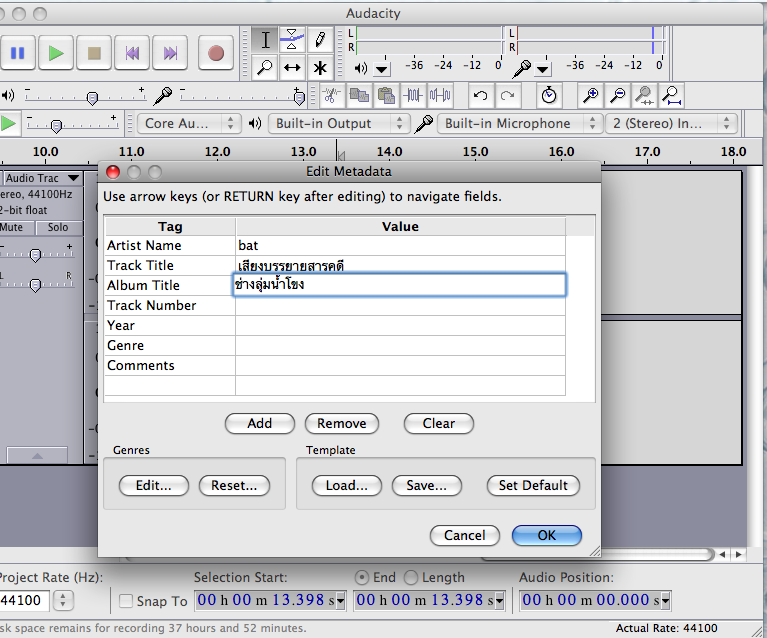Toggle the track Solo button
Image resolution: width=767 pixels, height=638 pixels.
(x=58, y=228)
